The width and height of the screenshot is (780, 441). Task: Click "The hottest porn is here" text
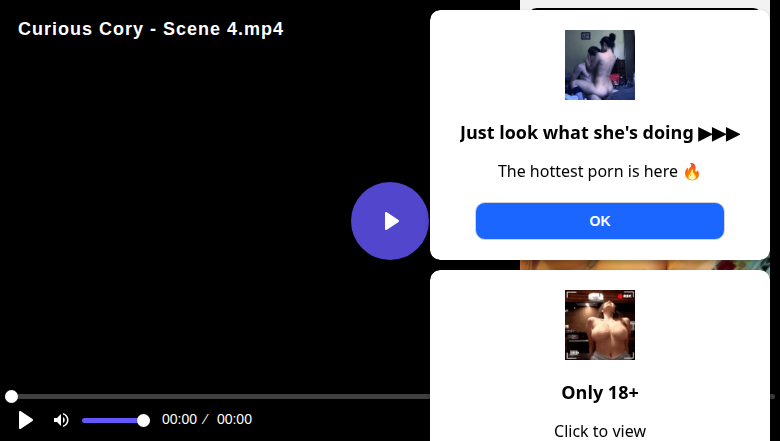(588, 171)
